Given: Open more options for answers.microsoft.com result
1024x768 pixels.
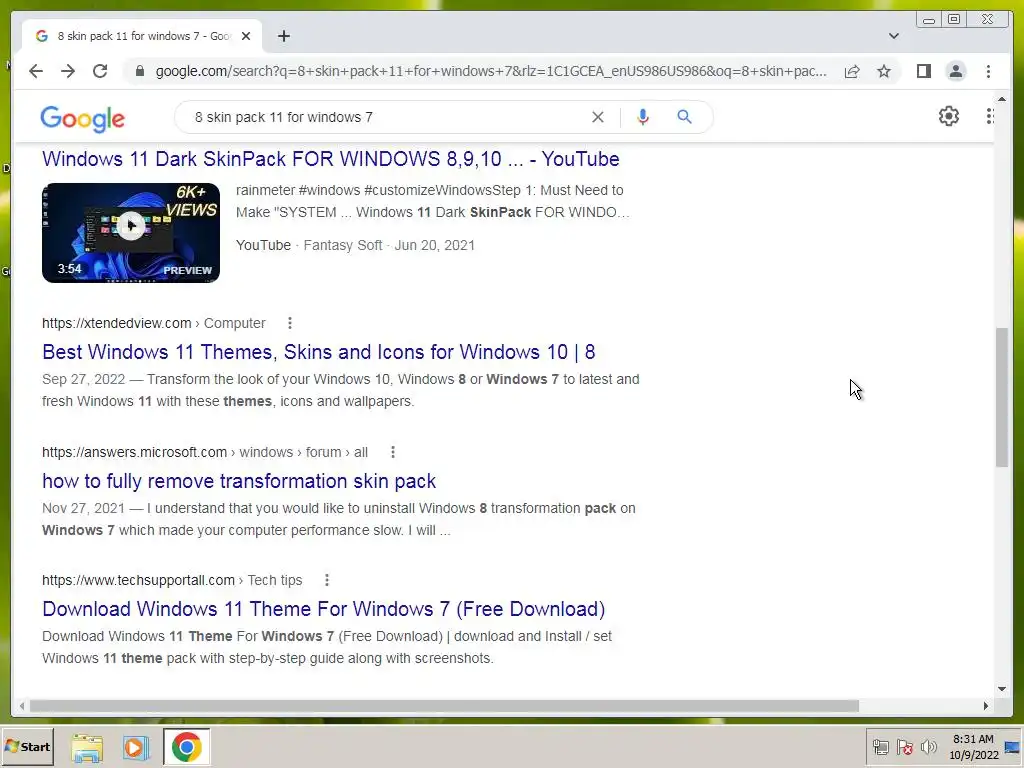Looking at the screenshot, I should point(392,452).
